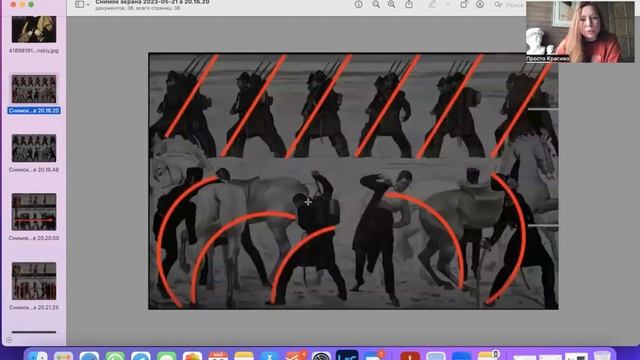Click the plus icon below the thumbnail sidebar
Image resolution: width=640 pixels, height=360 pixels.
click(9, 340)
